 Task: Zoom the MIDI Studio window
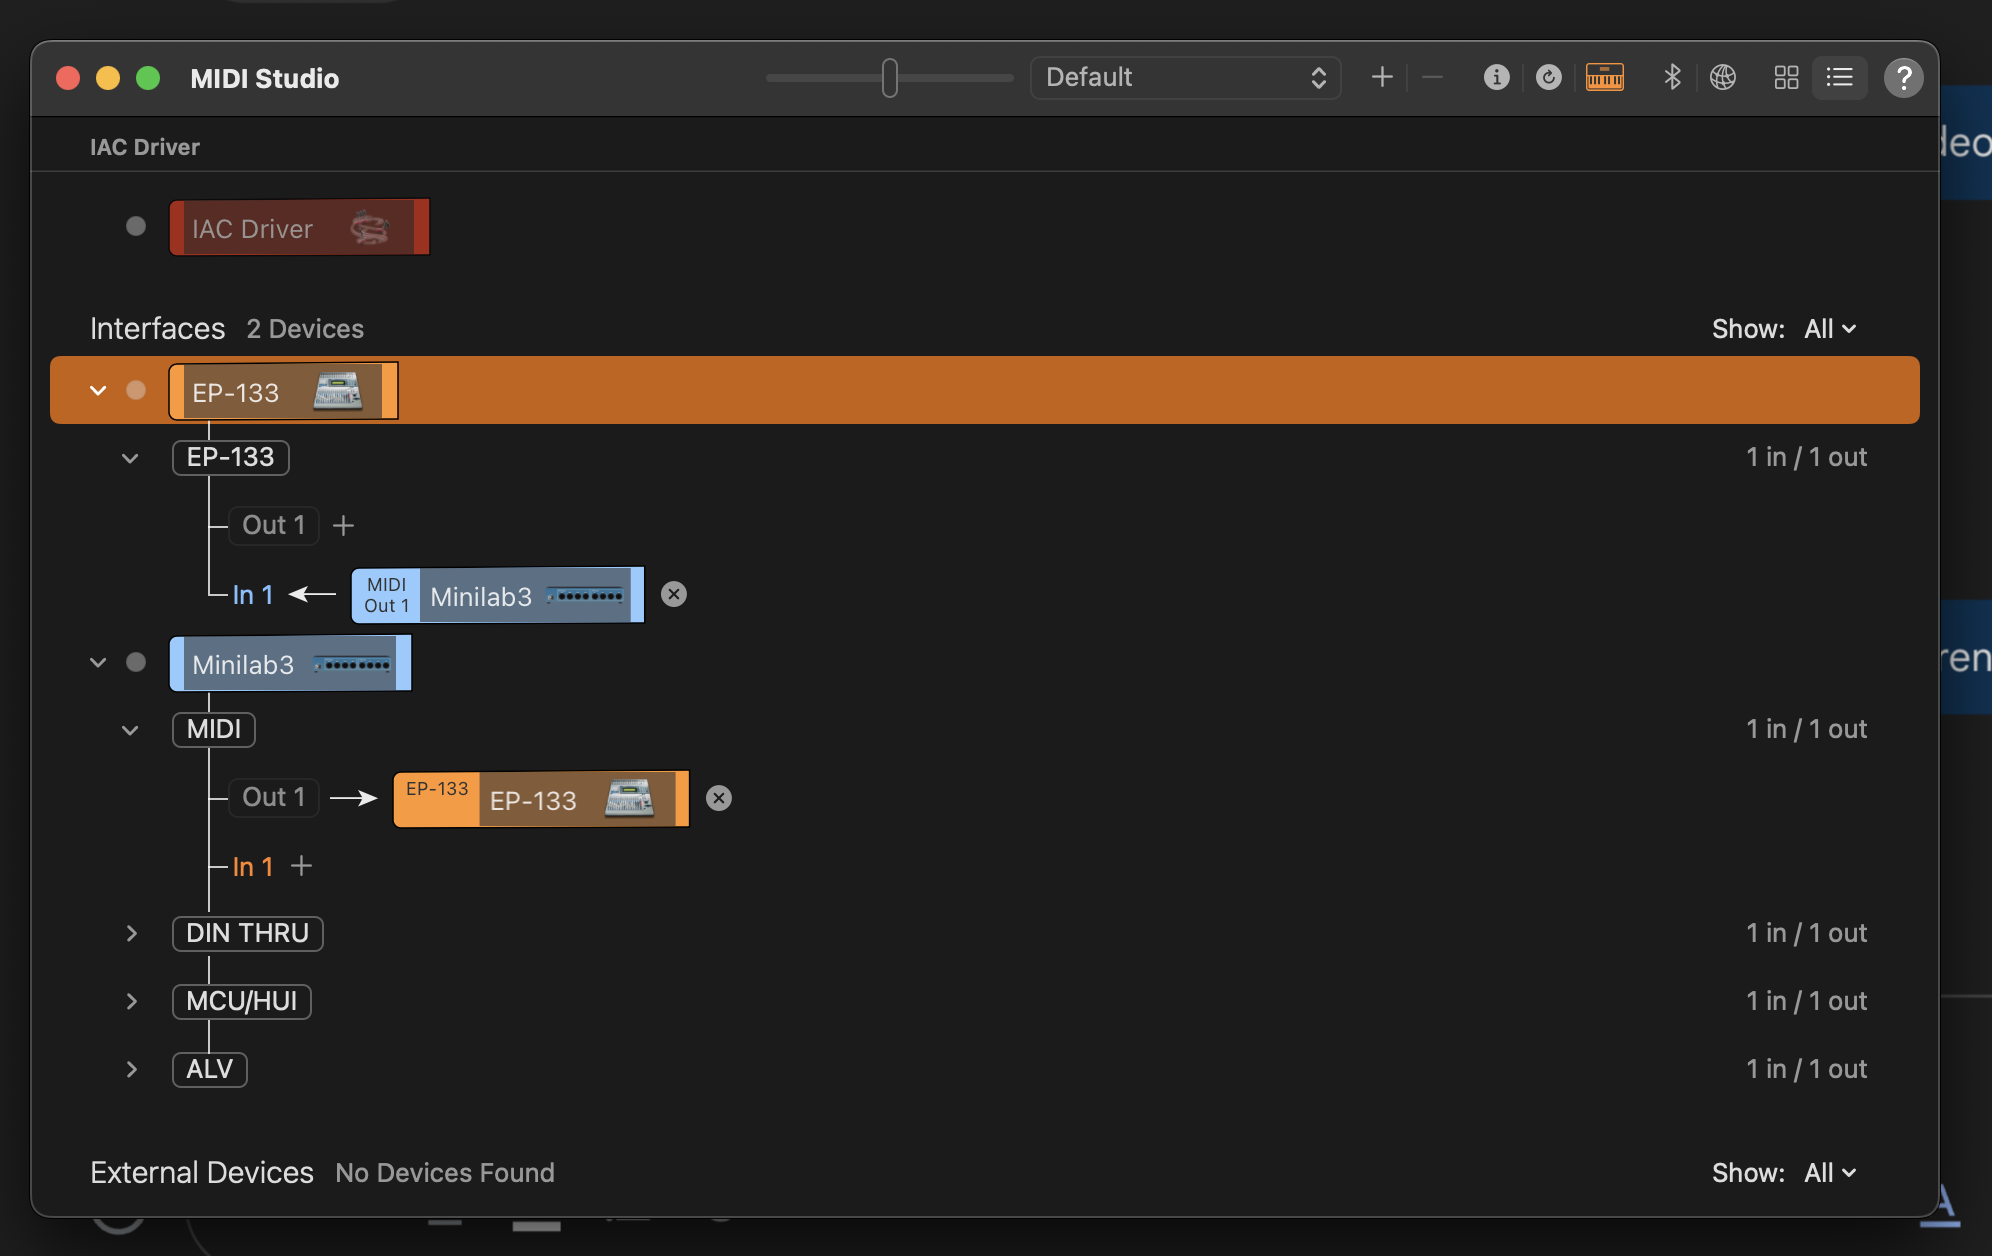(148, 78)
